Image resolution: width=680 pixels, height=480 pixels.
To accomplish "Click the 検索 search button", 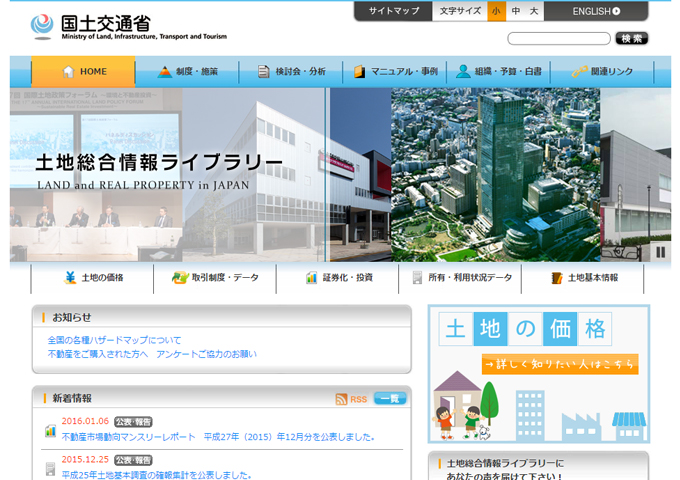I will pos(631,39).
